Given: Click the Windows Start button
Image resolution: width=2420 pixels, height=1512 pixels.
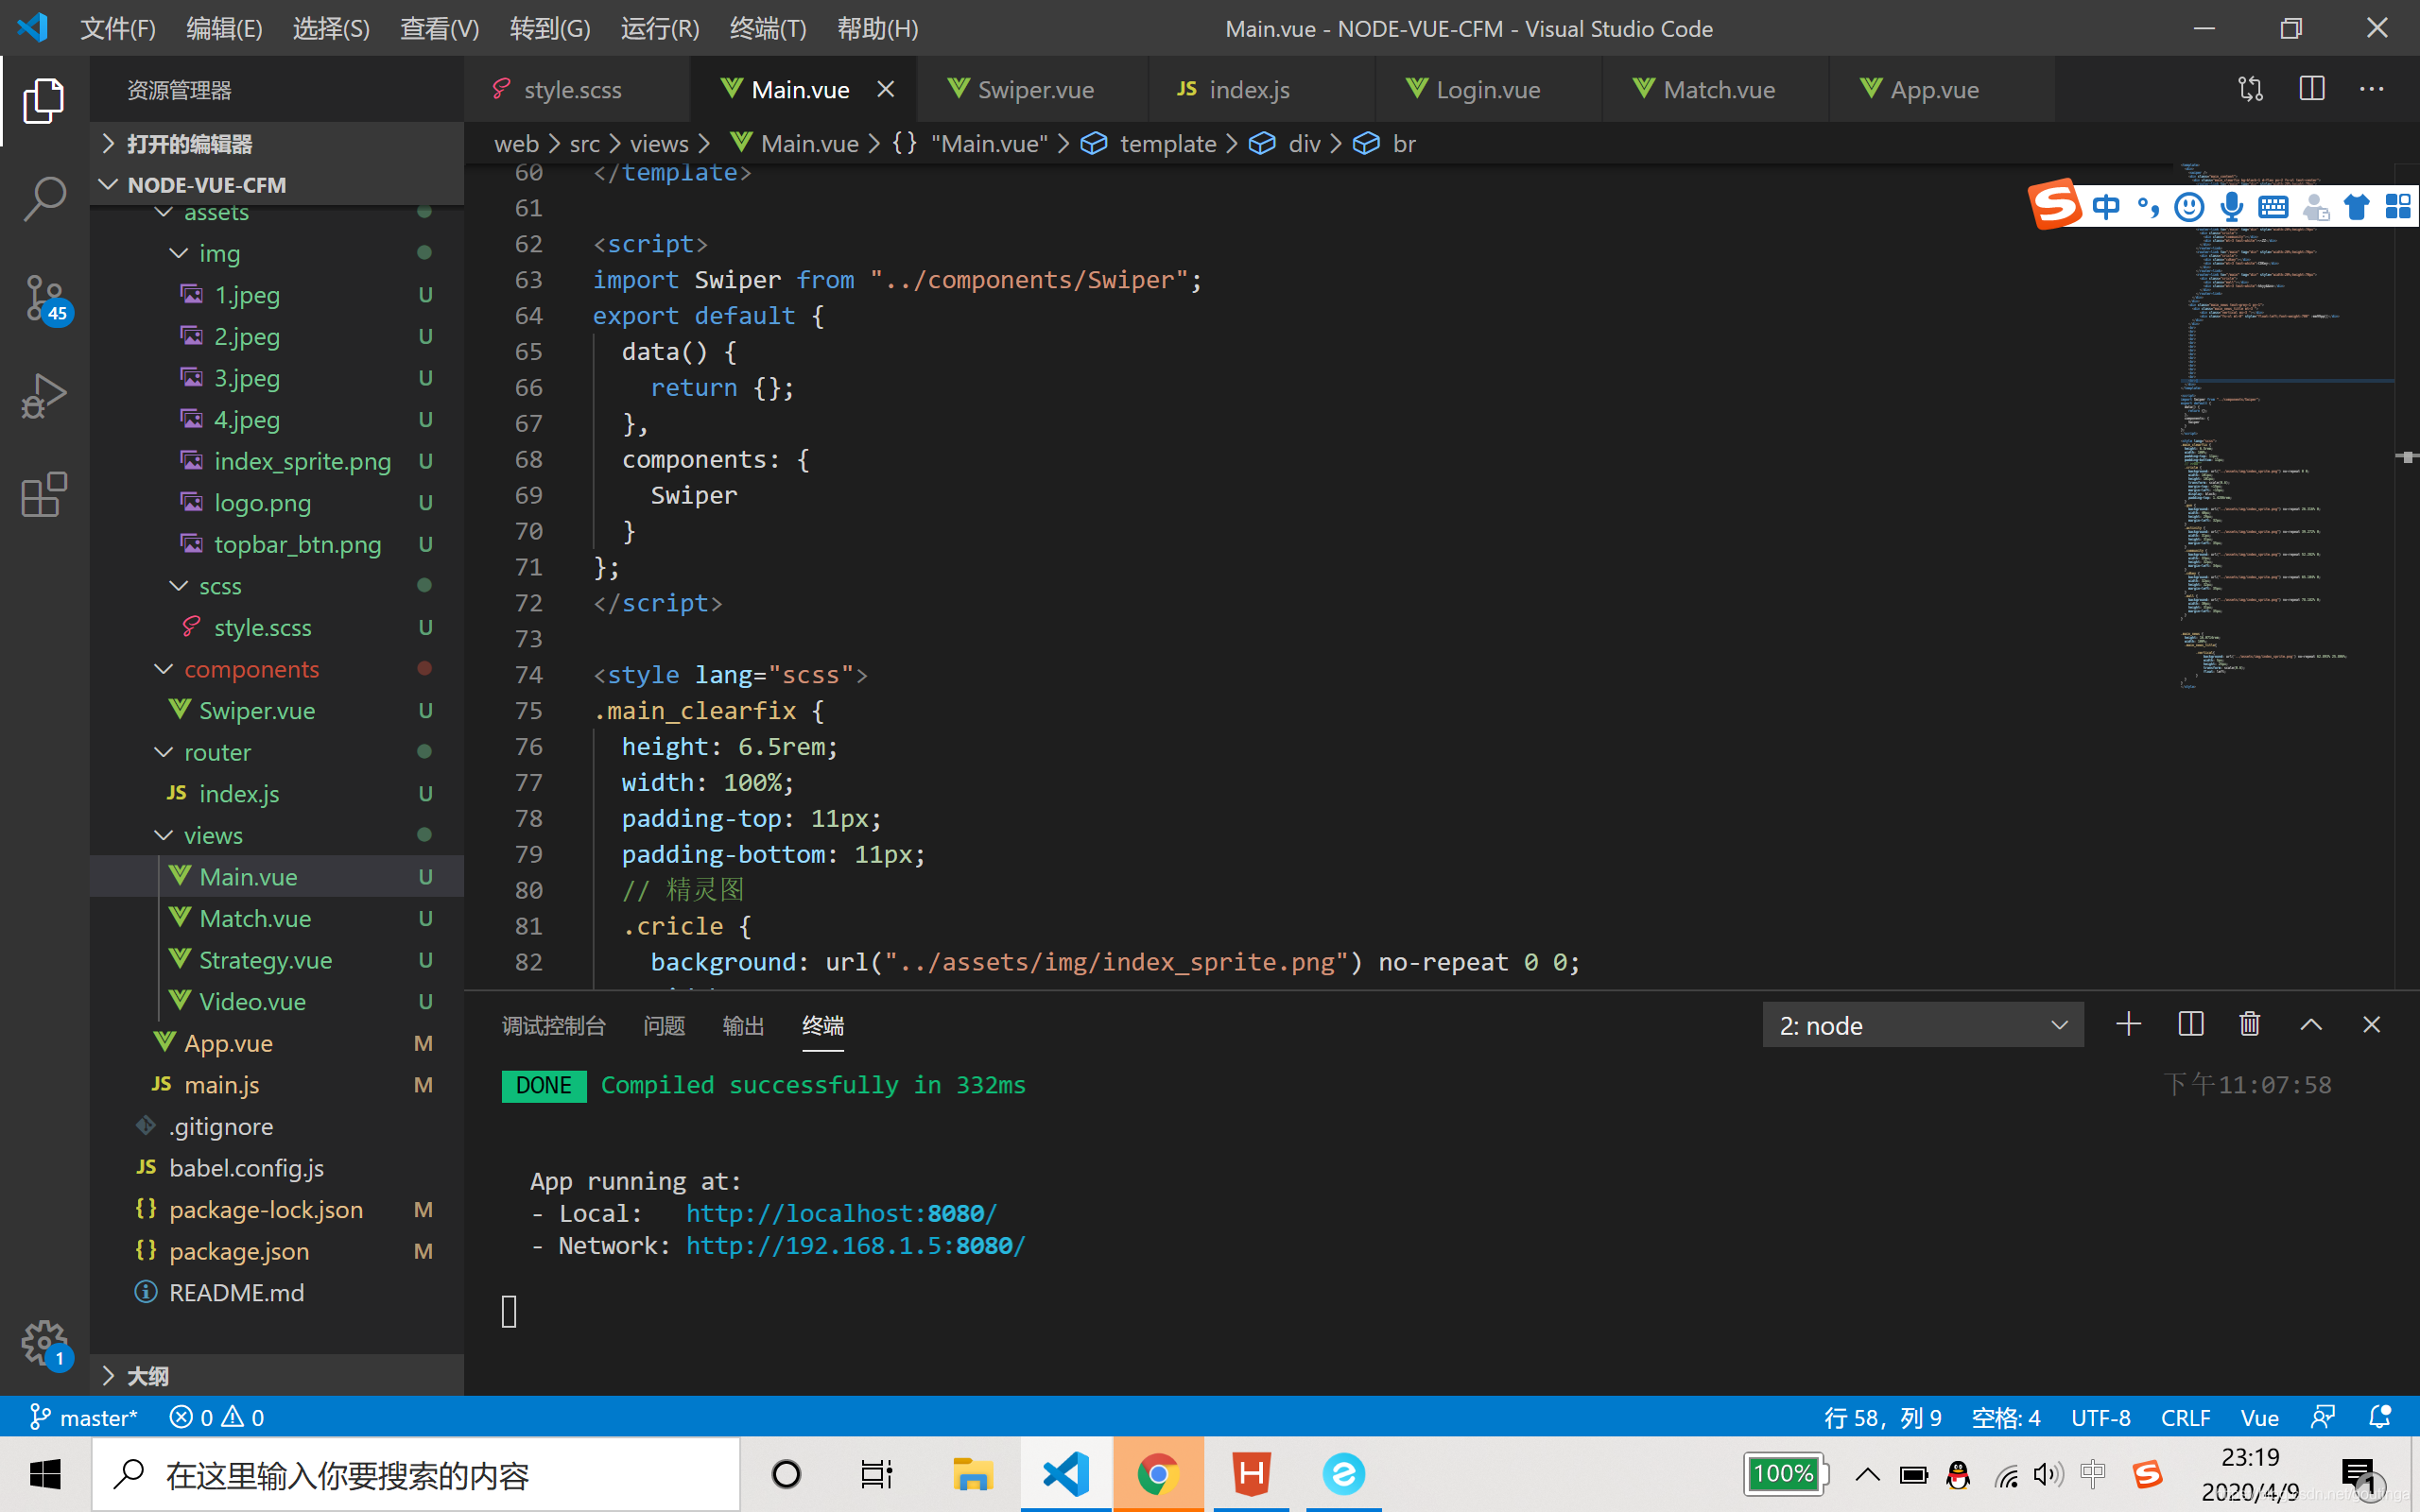Looking at the screenshot, I should 45,1474.
